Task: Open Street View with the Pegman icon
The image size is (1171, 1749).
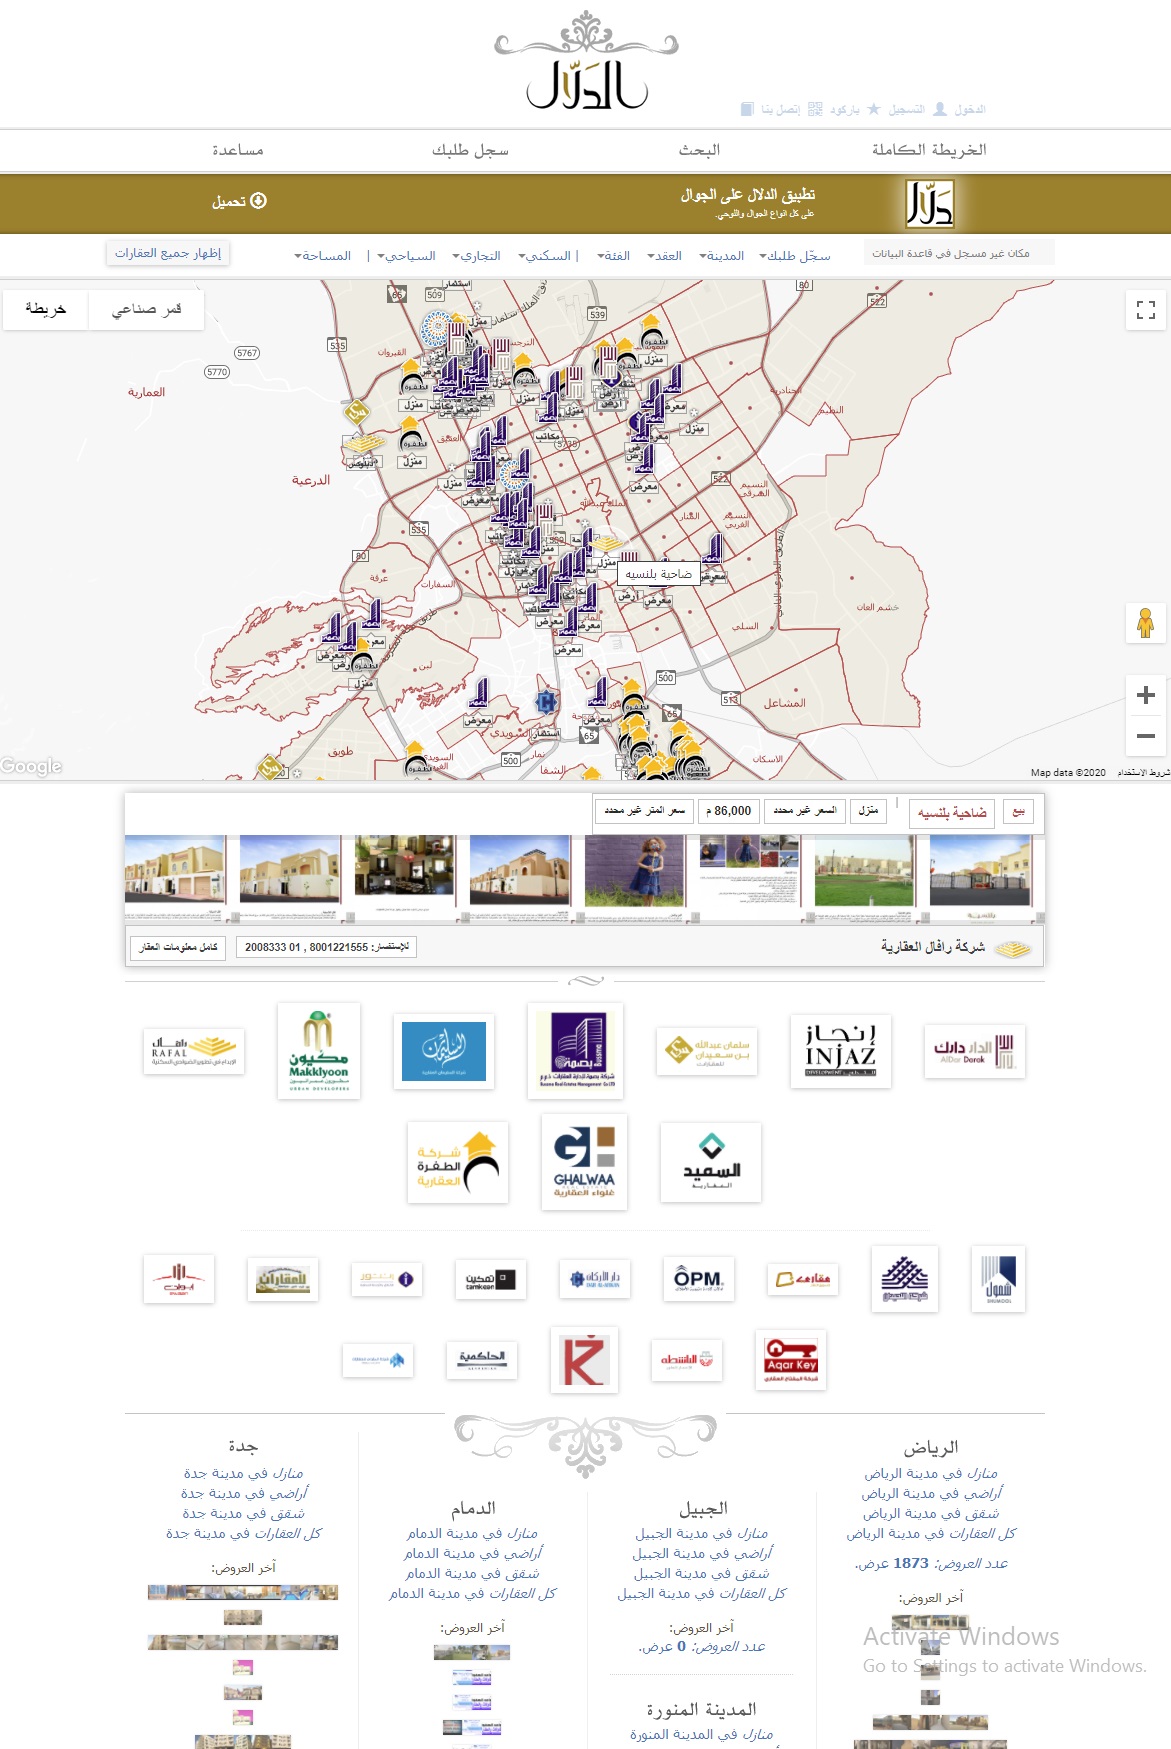Action: [1146, 623]
